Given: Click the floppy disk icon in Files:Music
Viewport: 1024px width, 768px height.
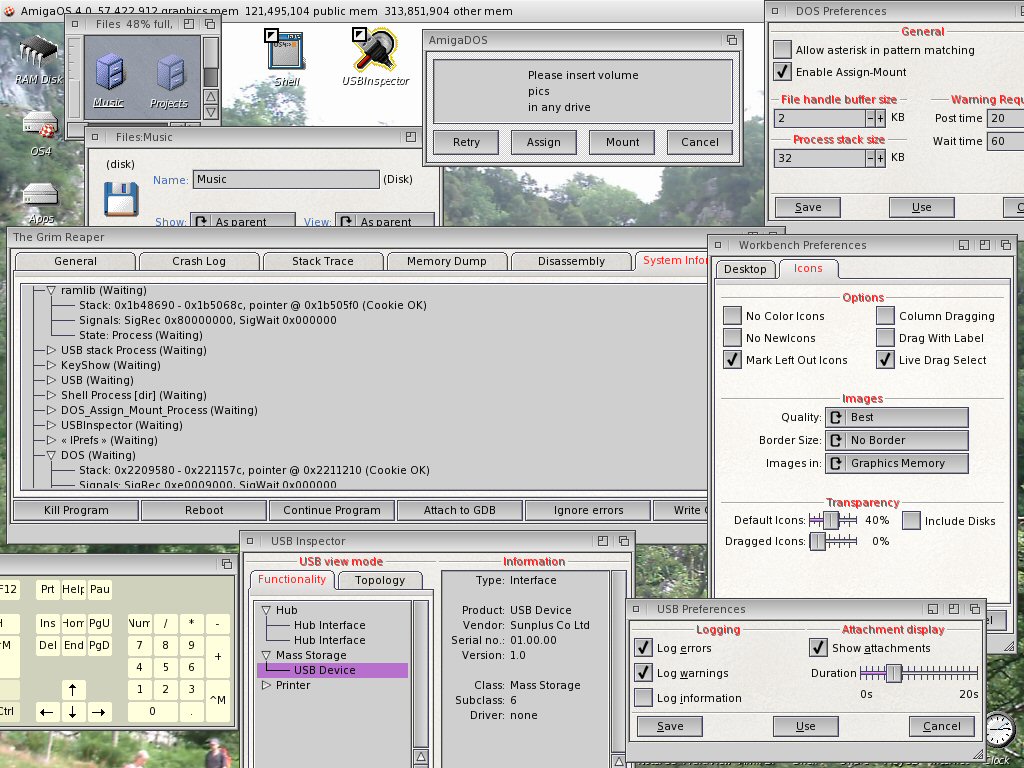Looking at the screenshot, I should [121, 199].
